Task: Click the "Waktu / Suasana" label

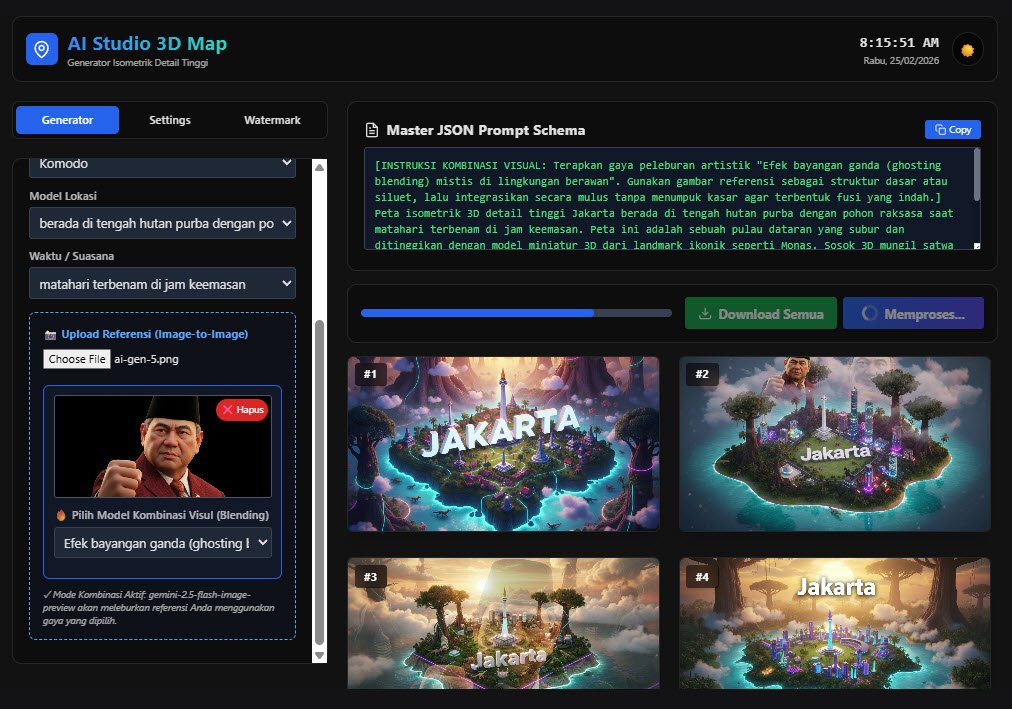Action: (x=72, y=256)
